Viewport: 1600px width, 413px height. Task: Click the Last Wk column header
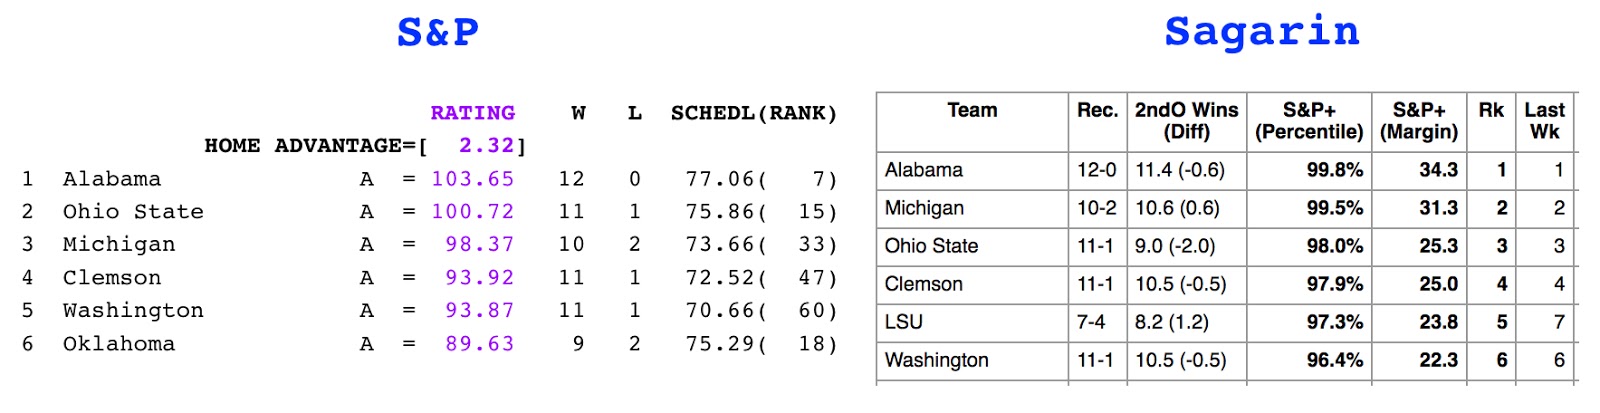pos(1544,121)
